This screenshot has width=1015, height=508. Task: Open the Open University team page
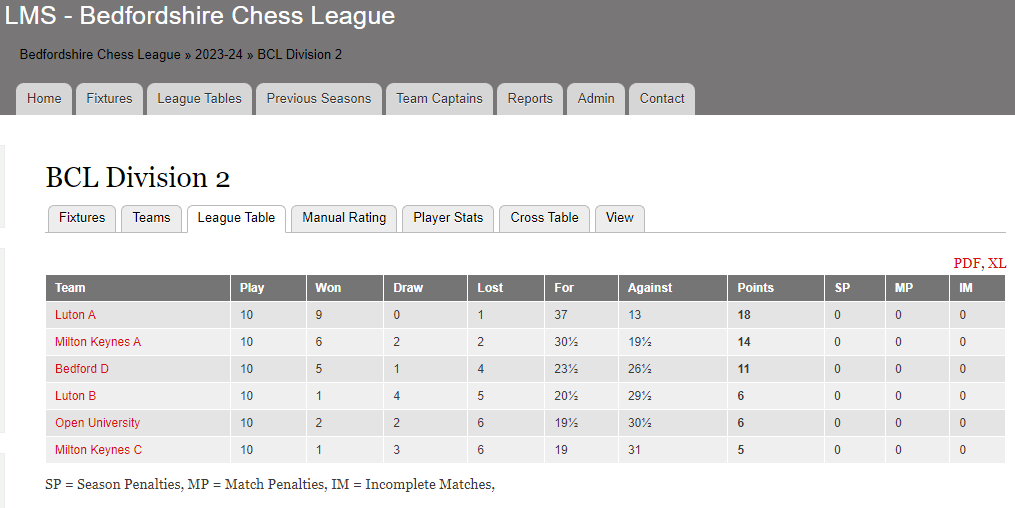click(x=97, y=423)
